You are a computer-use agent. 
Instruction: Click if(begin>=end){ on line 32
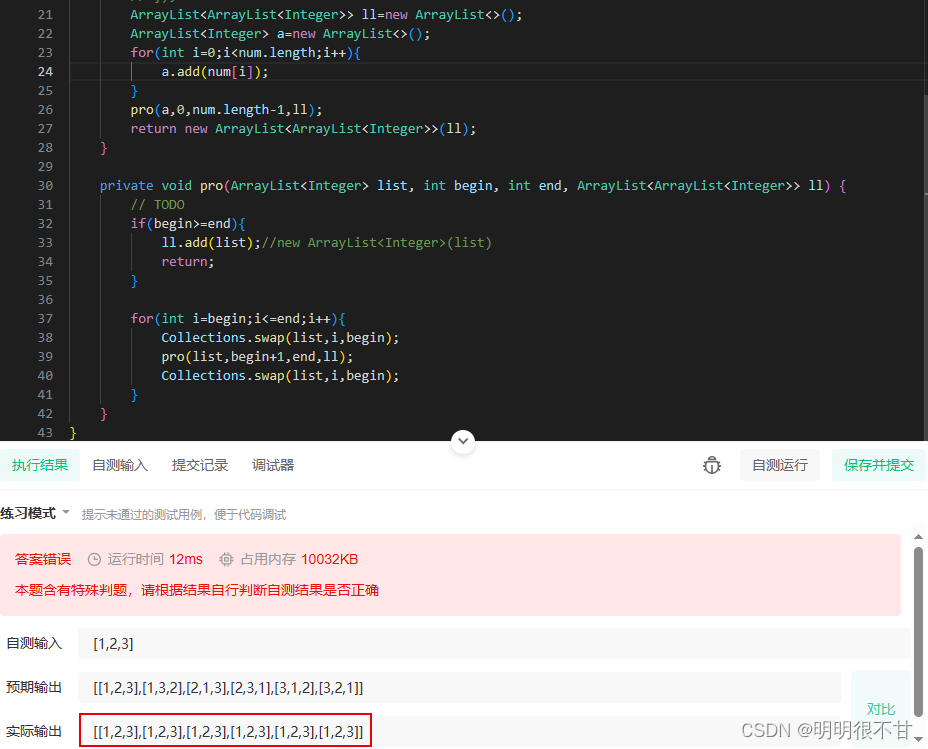pos(188,224)
